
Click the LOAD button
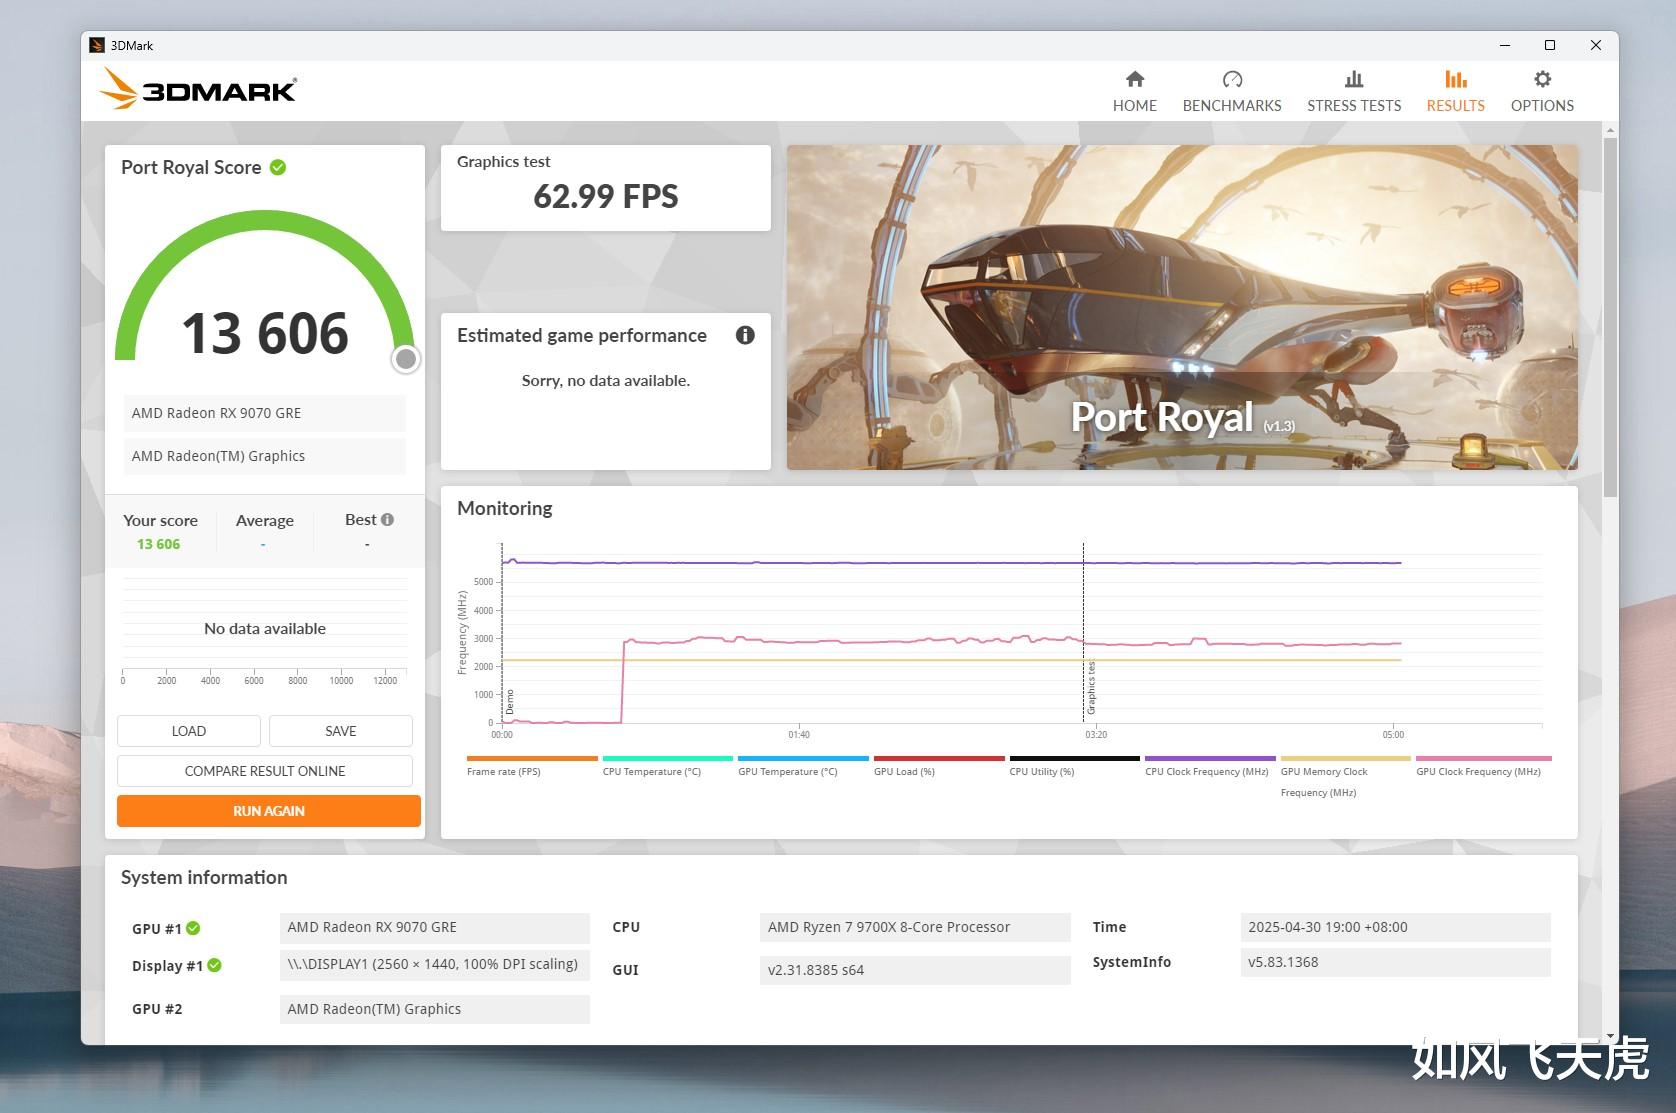[189, 731]
